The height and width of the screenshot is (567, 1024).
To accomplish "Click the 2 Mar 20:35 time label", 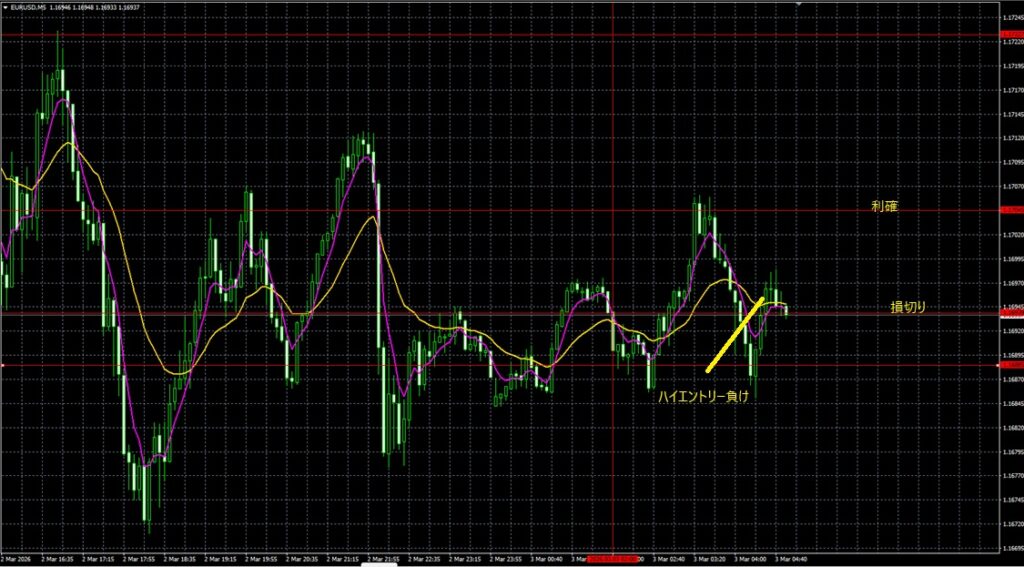I will [301, 560].
